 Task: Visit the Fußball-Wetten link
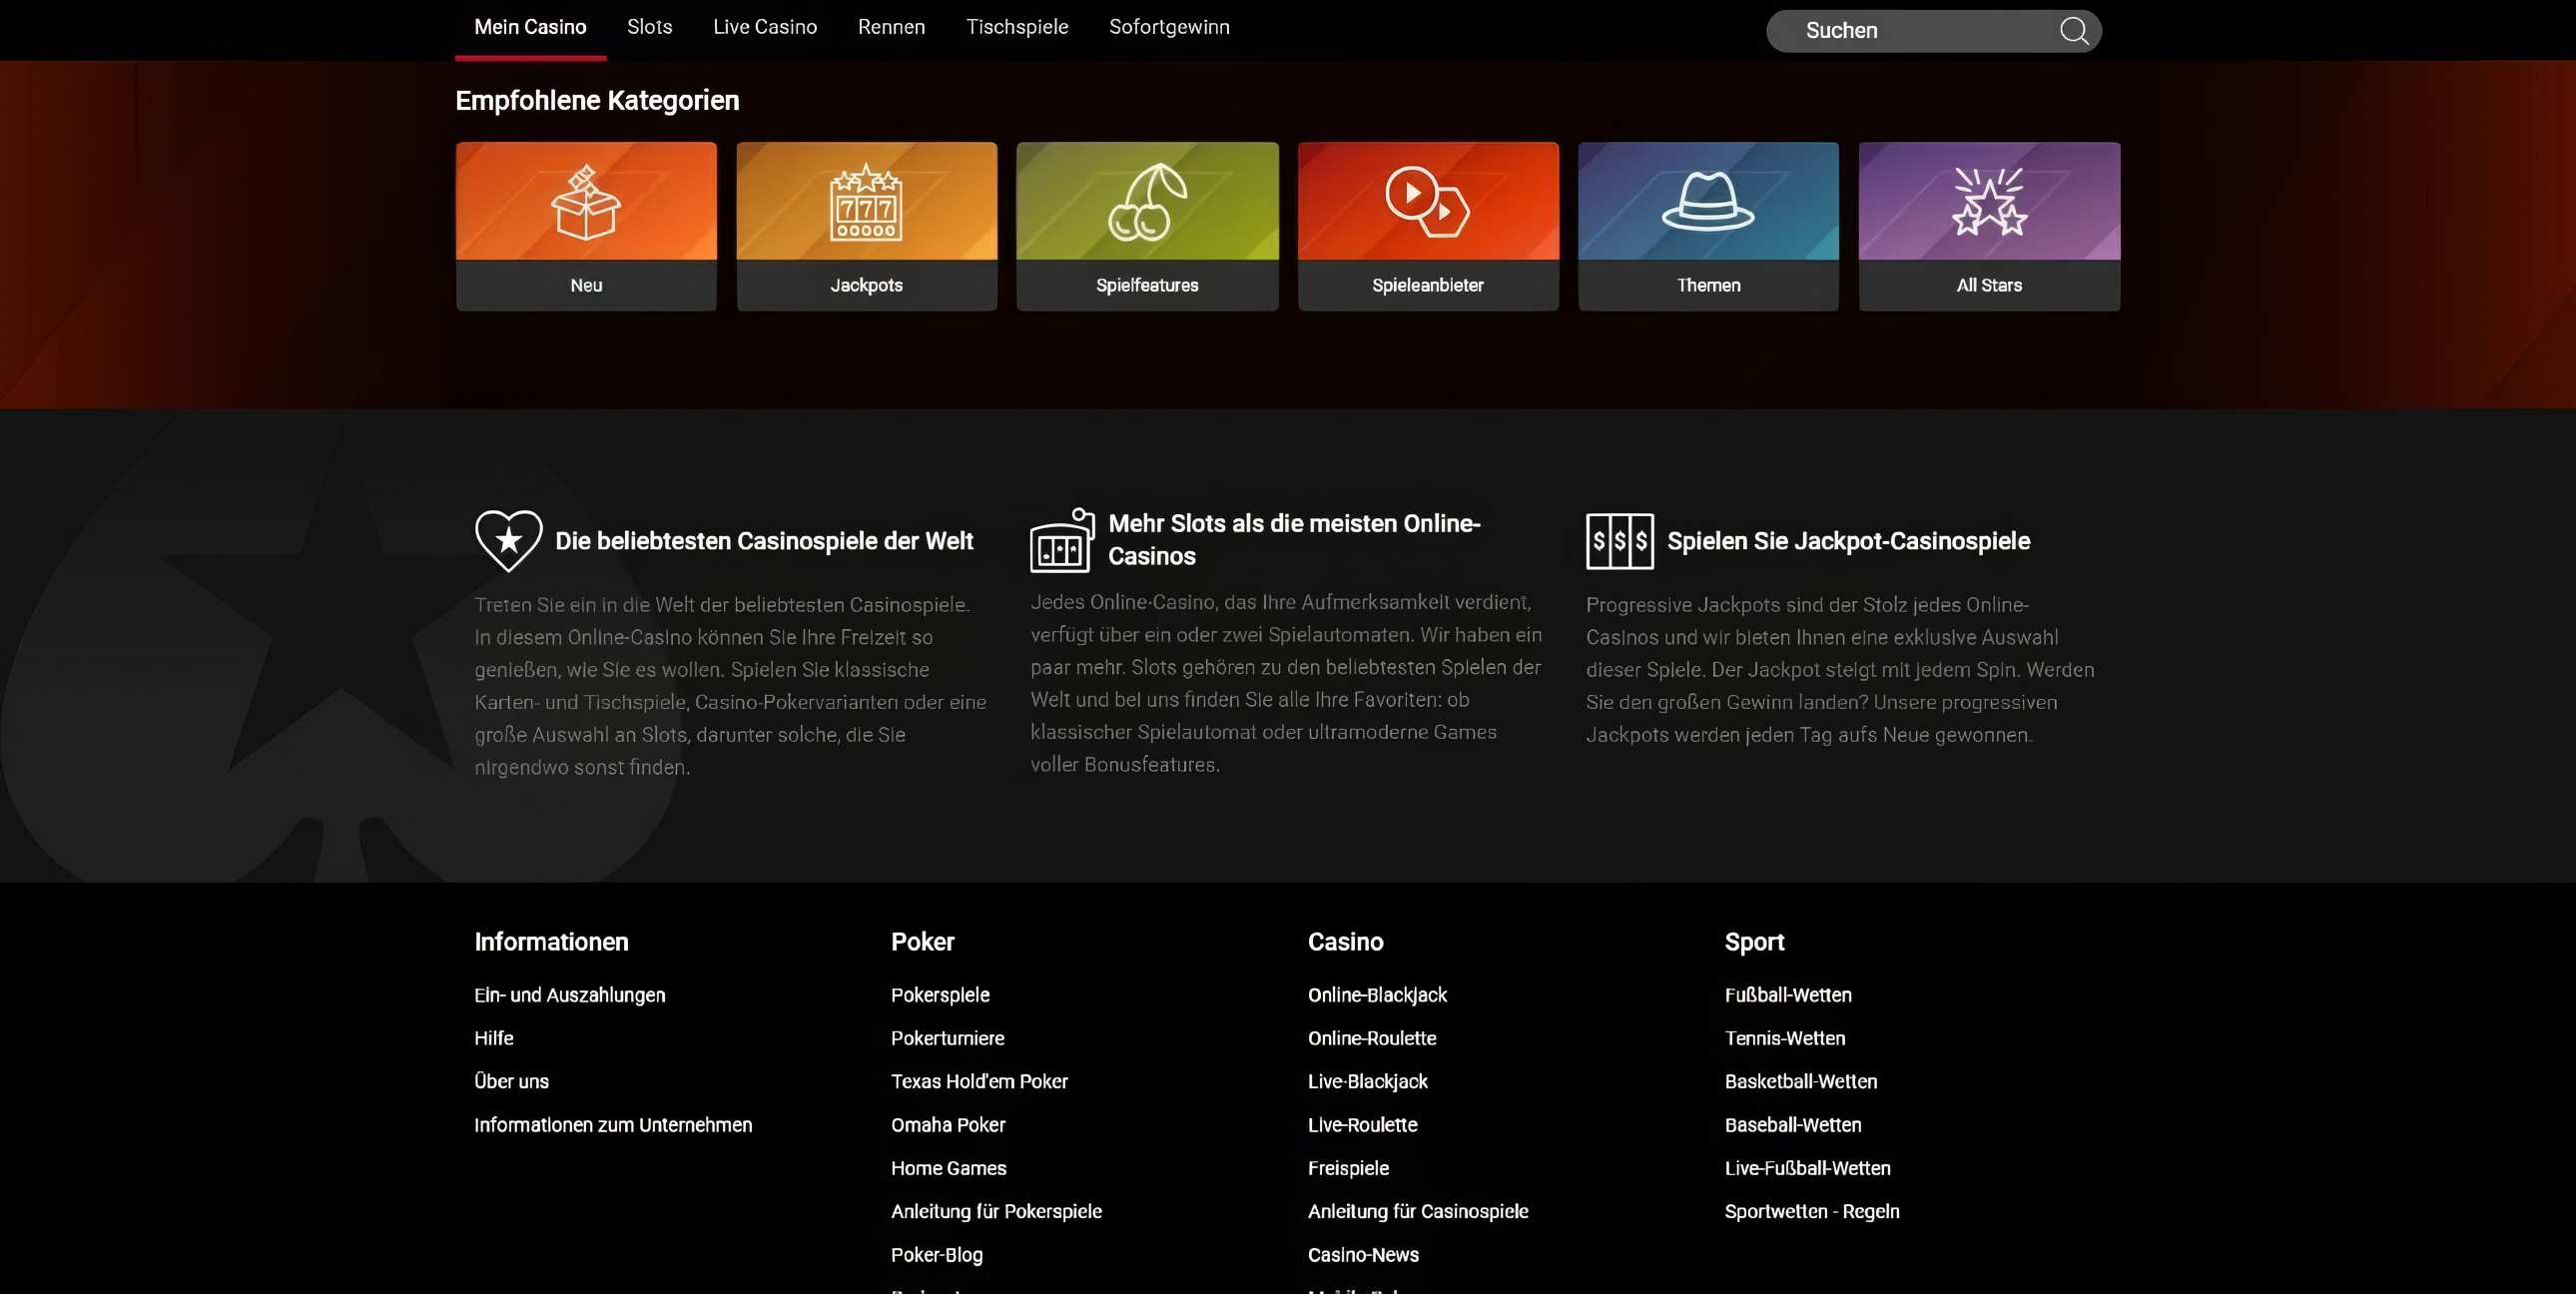(x=1787, y=995)
